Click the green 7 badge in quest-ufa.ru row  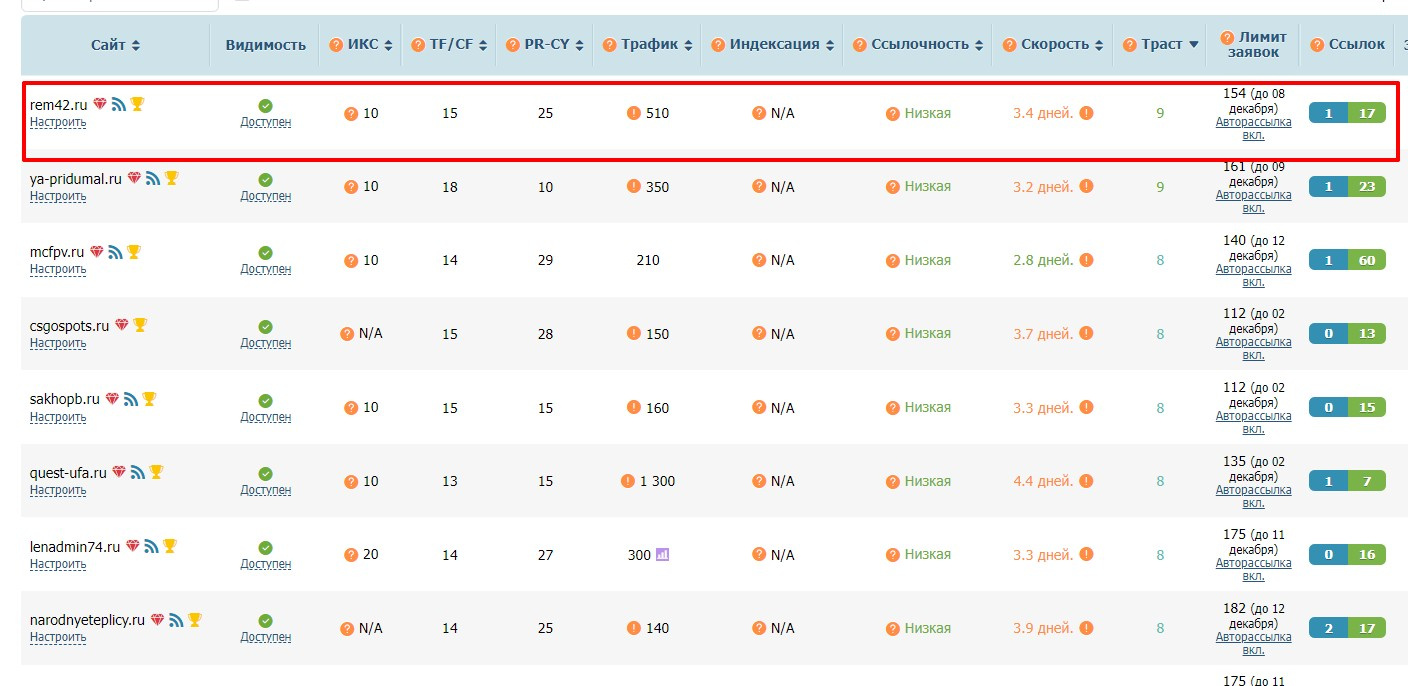click(1367, 481)
